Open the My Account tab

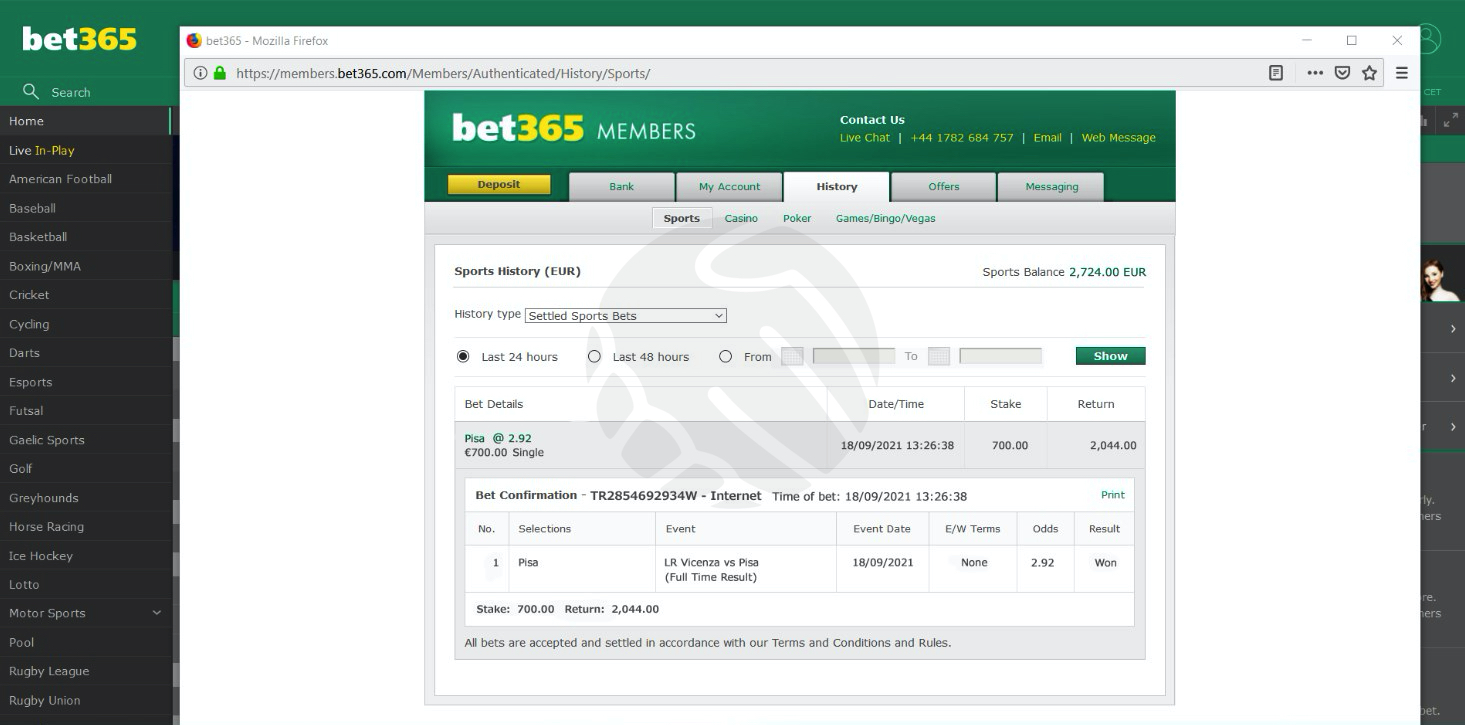coord(729,187)
